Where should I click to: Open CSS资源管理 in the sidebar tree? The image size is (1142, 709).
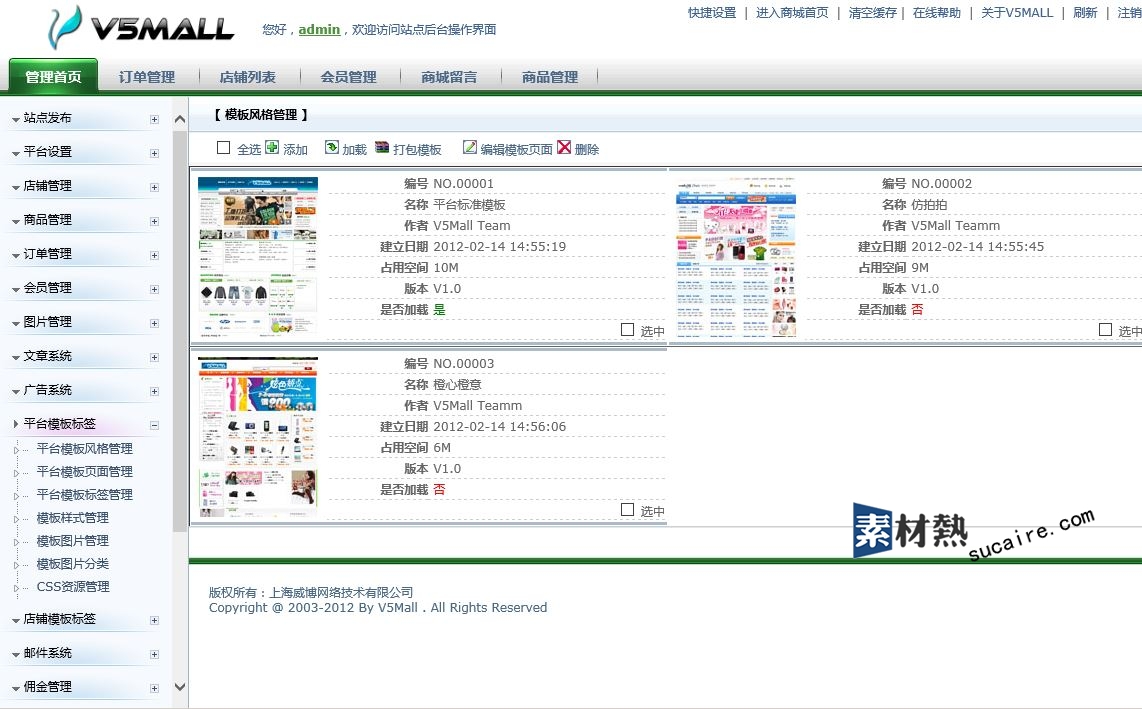(73, 587)
